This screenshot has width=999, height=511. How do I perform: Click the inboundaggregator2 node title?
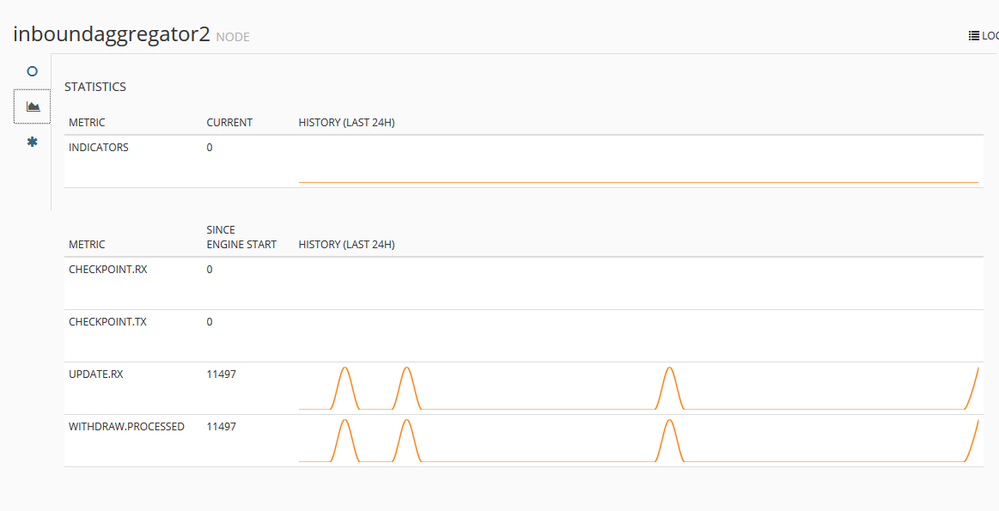[111, 34]
